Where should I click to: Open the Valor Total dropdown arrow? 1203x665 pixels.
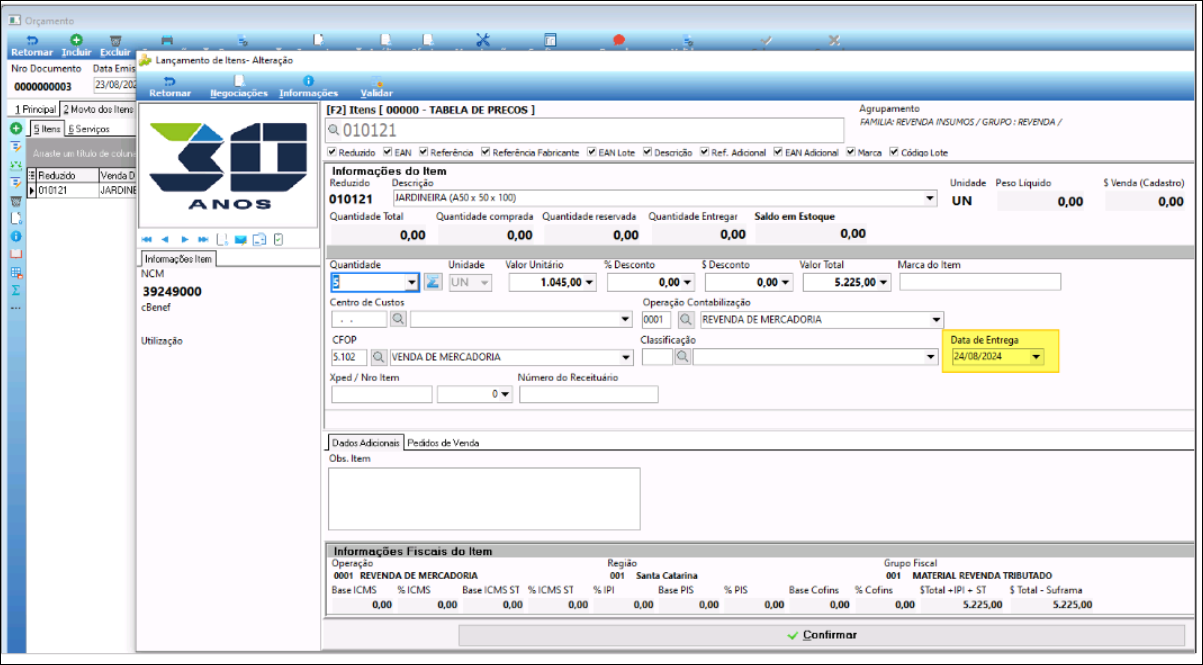click(884, 283)
